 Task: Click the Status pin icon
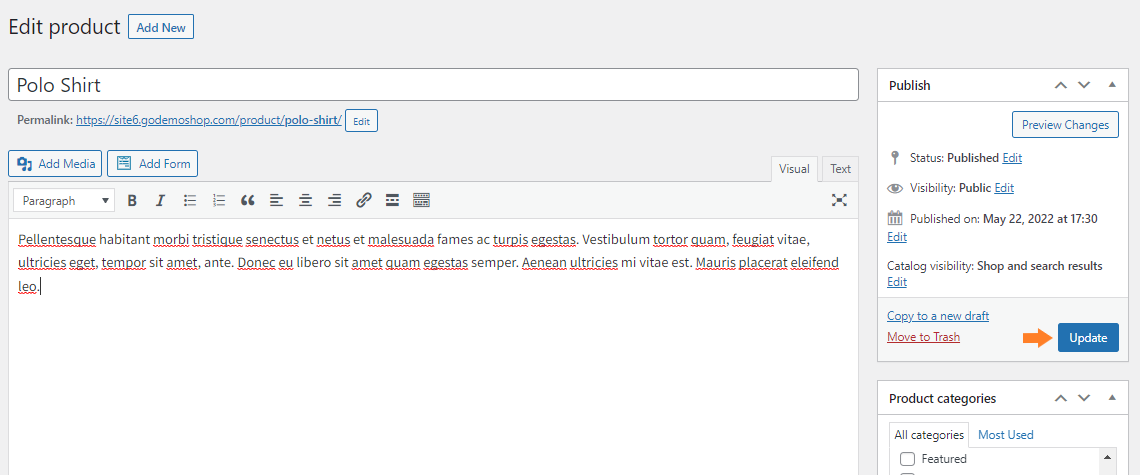[x=895, y=157]
